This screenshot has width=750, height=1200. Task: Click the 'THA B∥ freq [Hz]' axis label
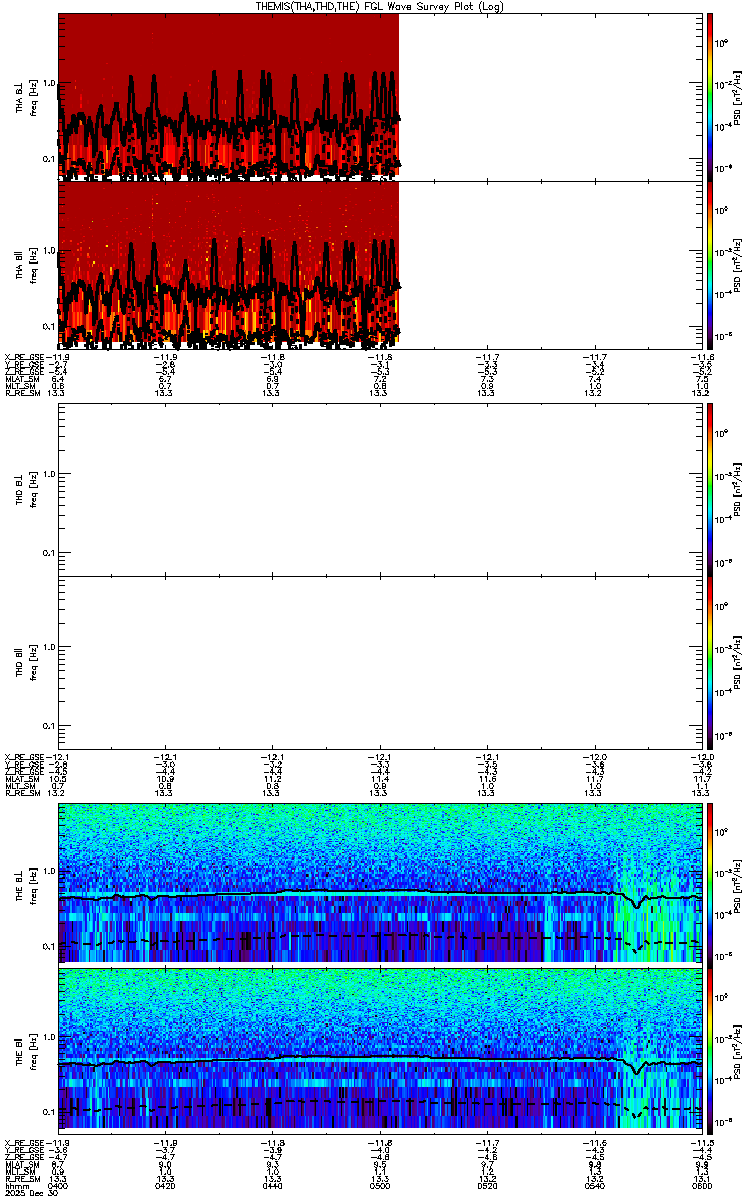pyautogui.click(x=27, y=265)
